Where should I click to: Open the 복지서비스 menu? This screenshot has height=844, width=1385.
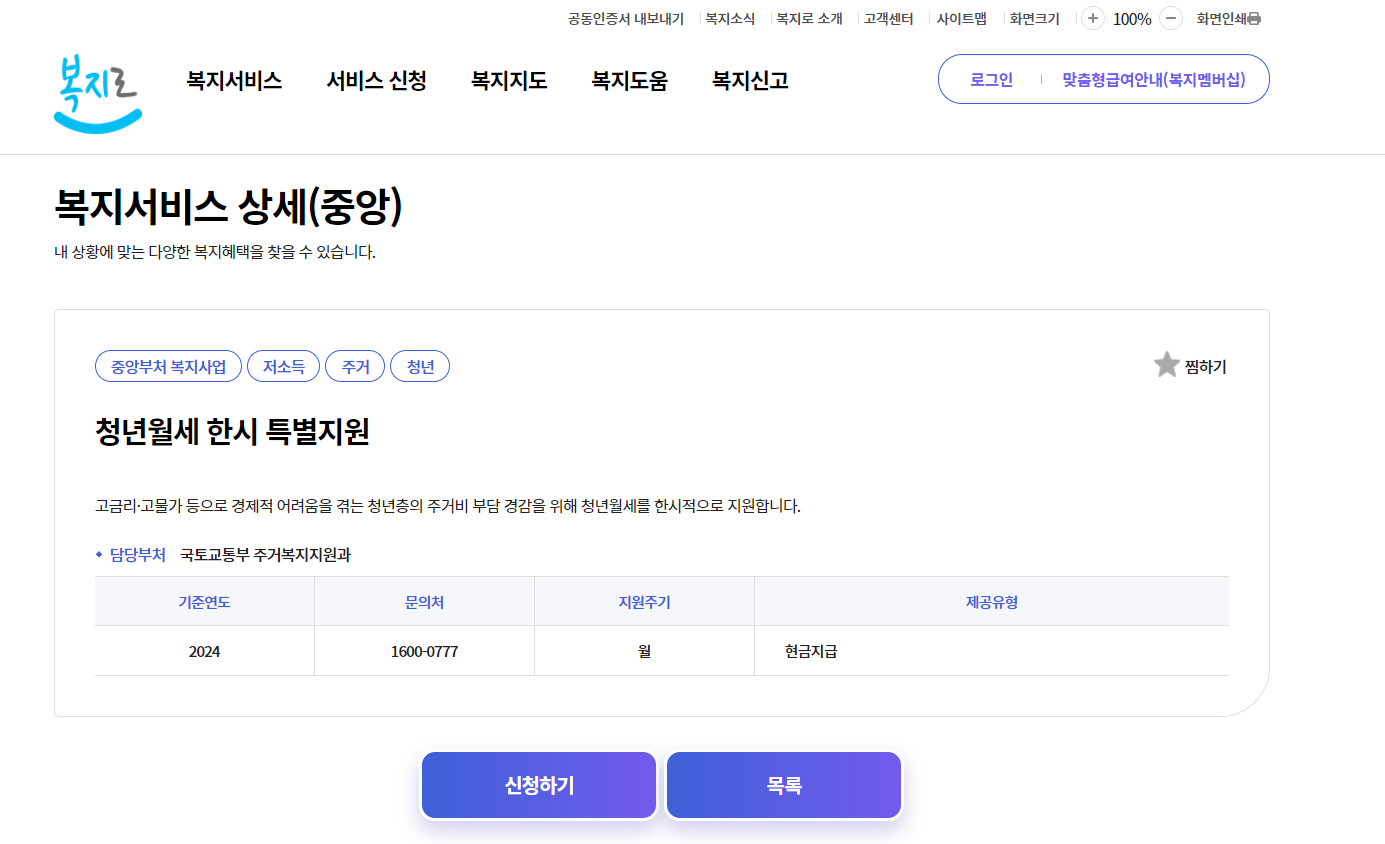click(x=232, y=80)
